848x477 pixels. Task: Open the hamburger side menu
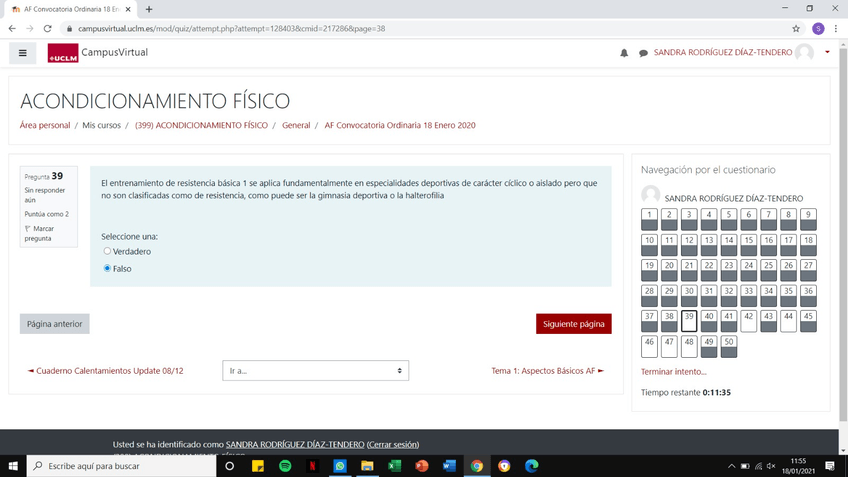point(23,53)
